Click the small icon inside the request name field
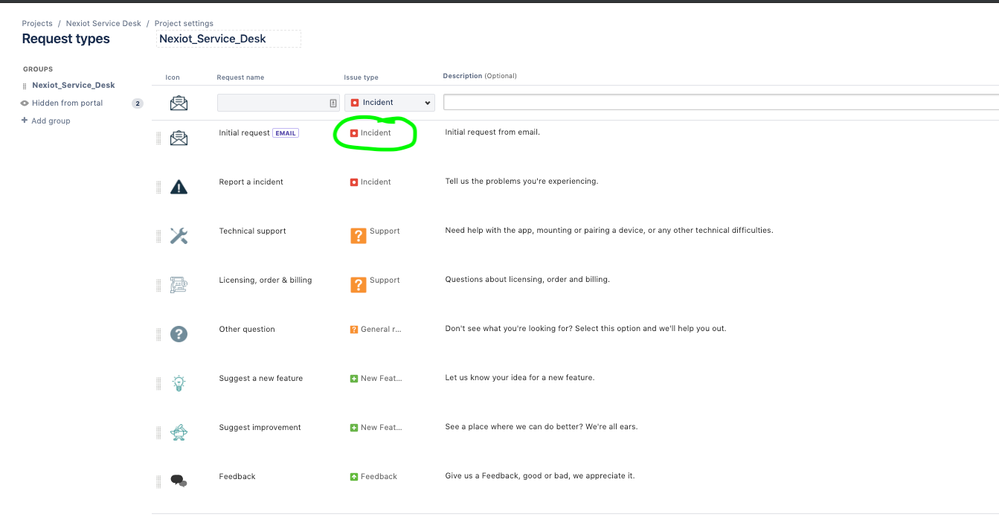Screen dimensions: 999x532 point(333,103)
